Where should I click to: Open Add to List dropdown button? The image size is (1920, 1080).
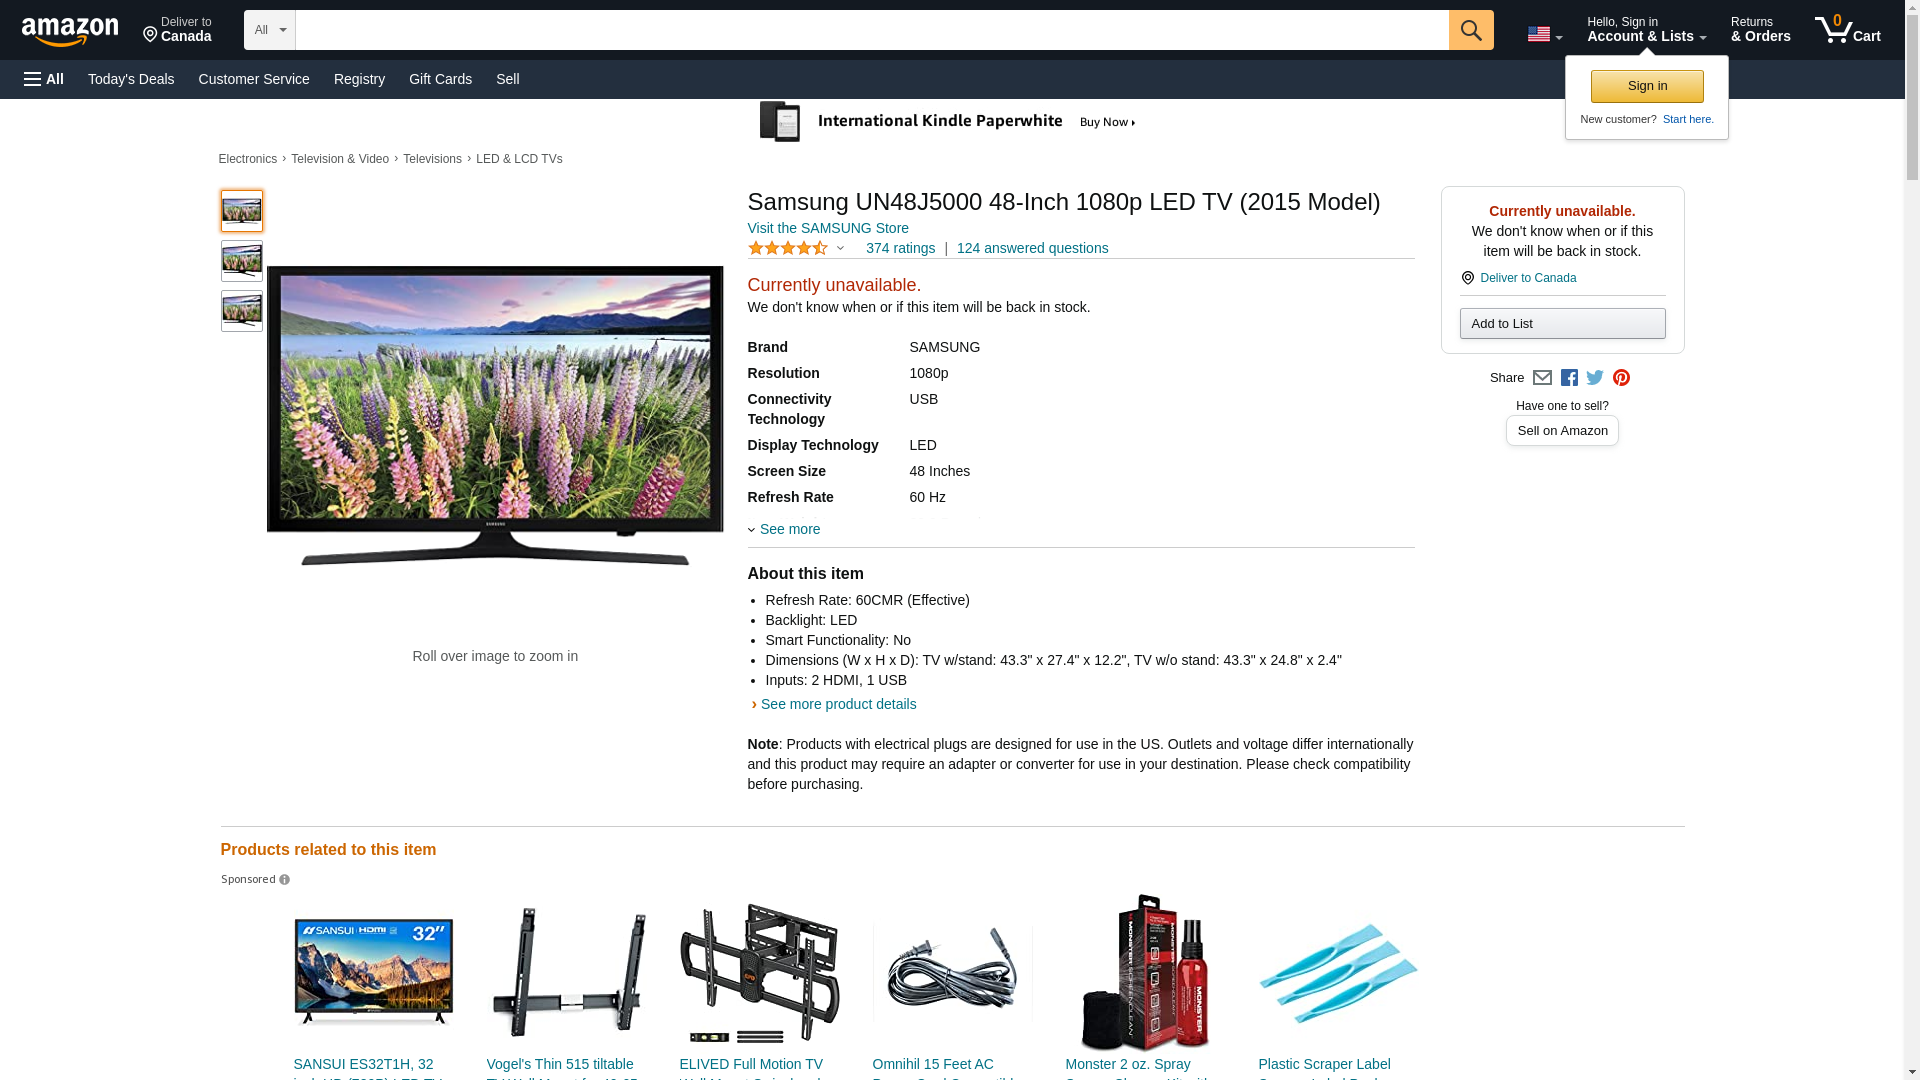(1562, 323)
